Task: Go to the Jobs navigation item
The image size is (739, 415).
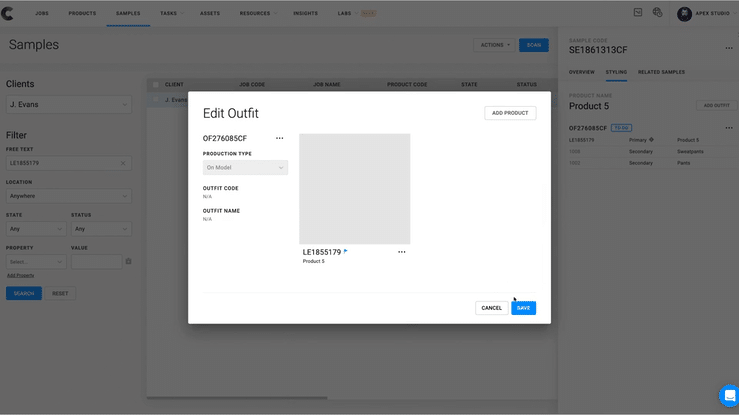Action: (x=42, y=13)
